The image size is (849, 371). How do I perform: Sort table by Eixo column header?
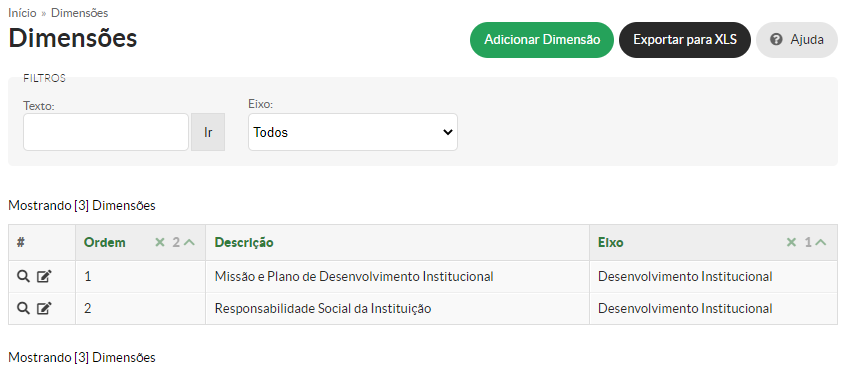(610, 243)
